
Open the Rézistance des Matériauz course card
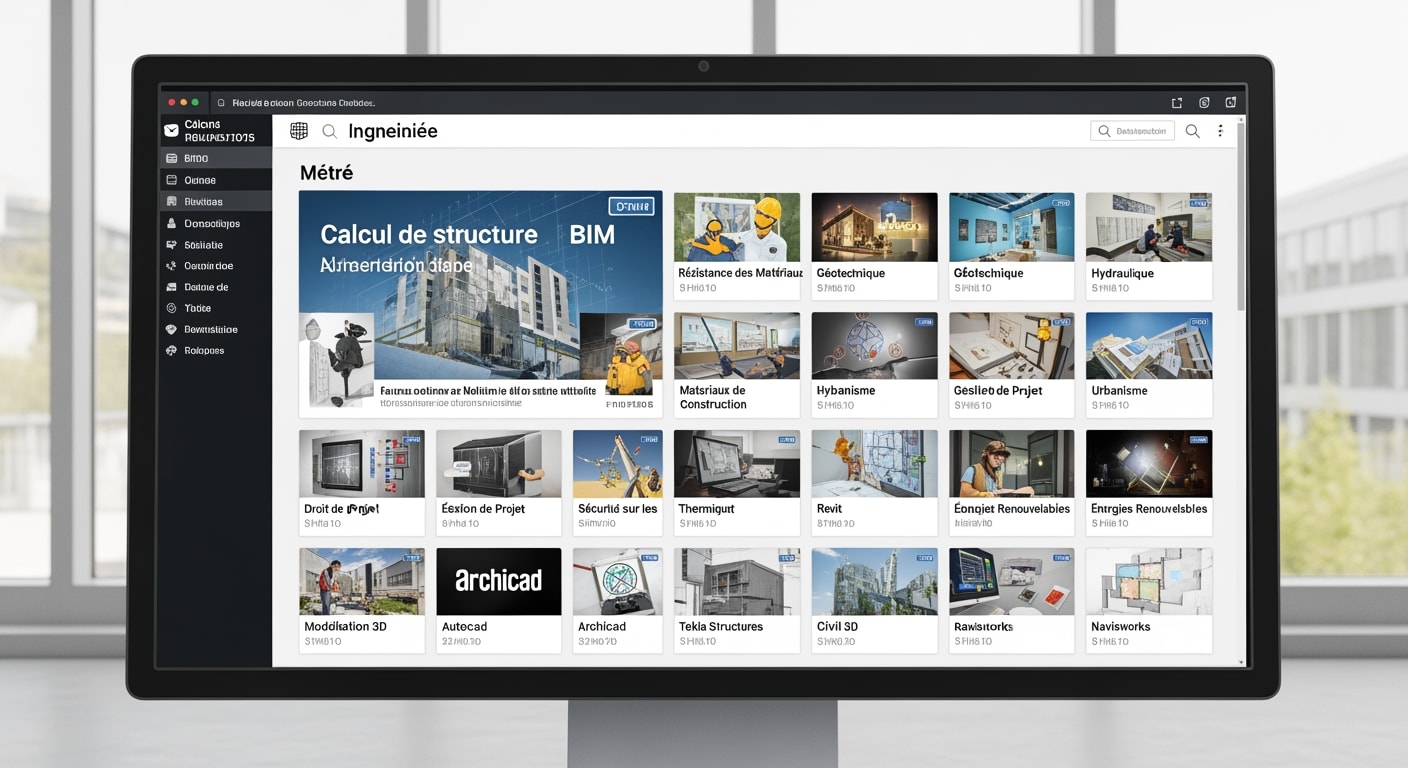click(737, 246)
